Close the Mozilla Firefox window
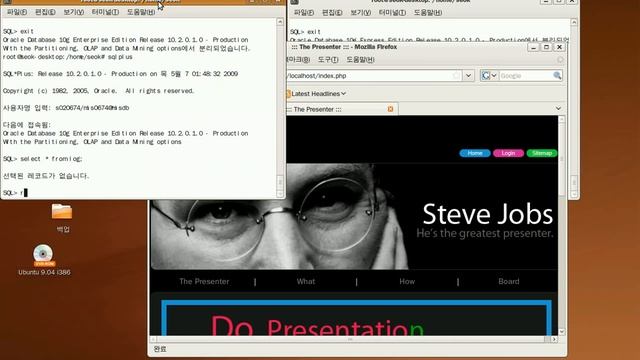Screen dimensions: 640x360 [x=560, y=47]
